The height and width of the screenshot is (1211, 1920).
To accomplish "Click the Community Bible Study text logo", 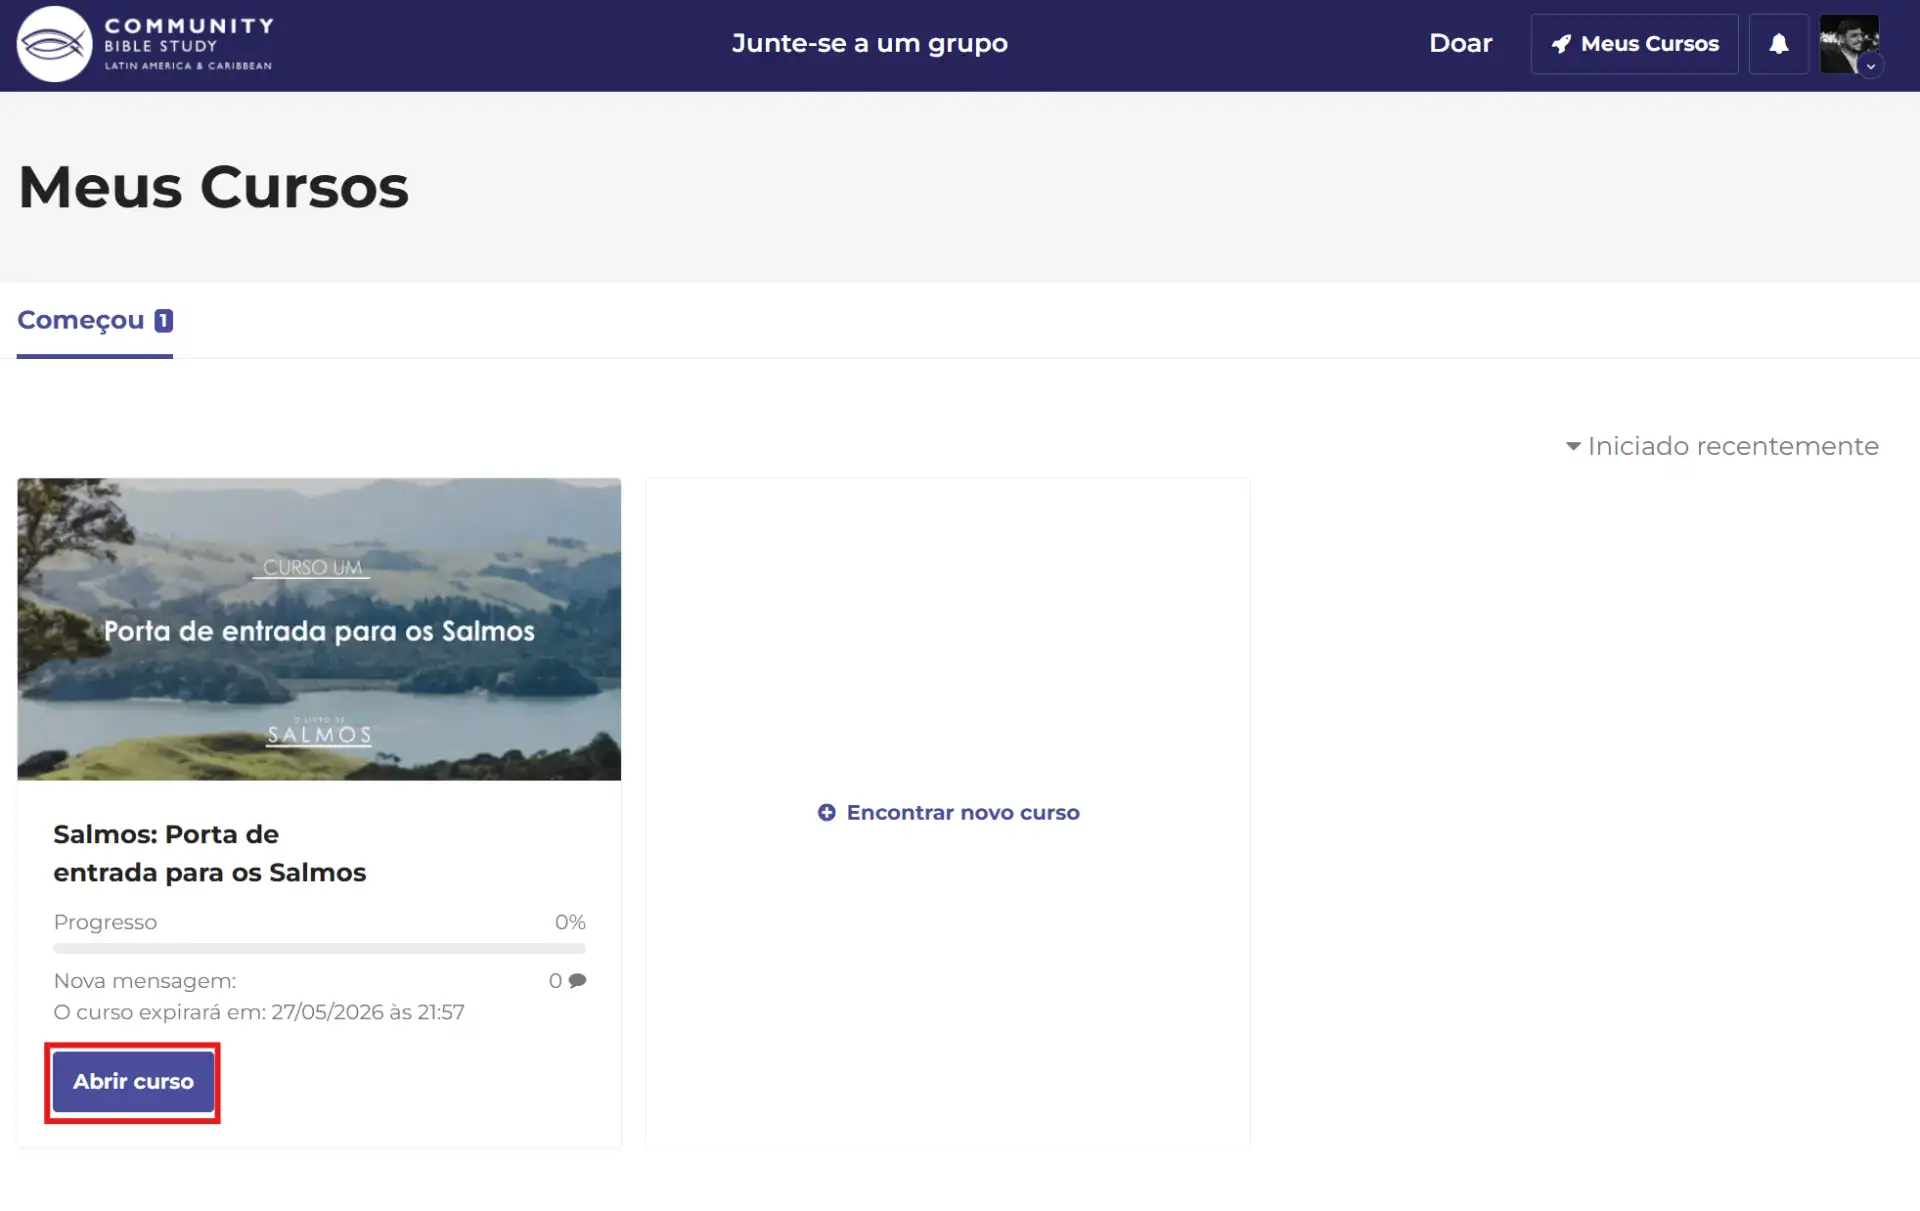I will tap(188, 44).
